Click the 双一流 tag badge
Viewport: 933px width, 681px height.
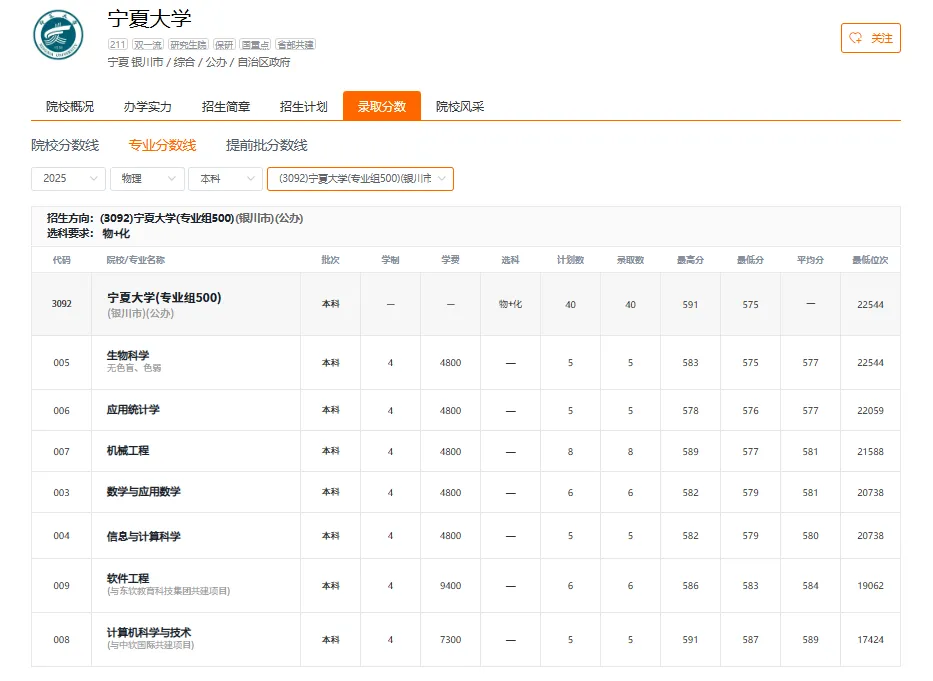tap(148, 45)
